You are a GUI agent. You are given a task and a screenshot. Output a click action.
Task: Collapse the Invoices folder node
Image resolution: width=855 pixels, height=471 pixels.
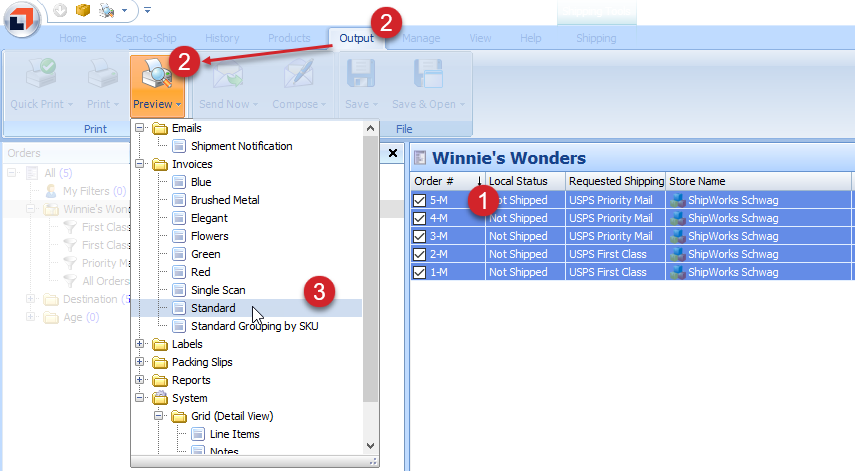click(140, 164)
